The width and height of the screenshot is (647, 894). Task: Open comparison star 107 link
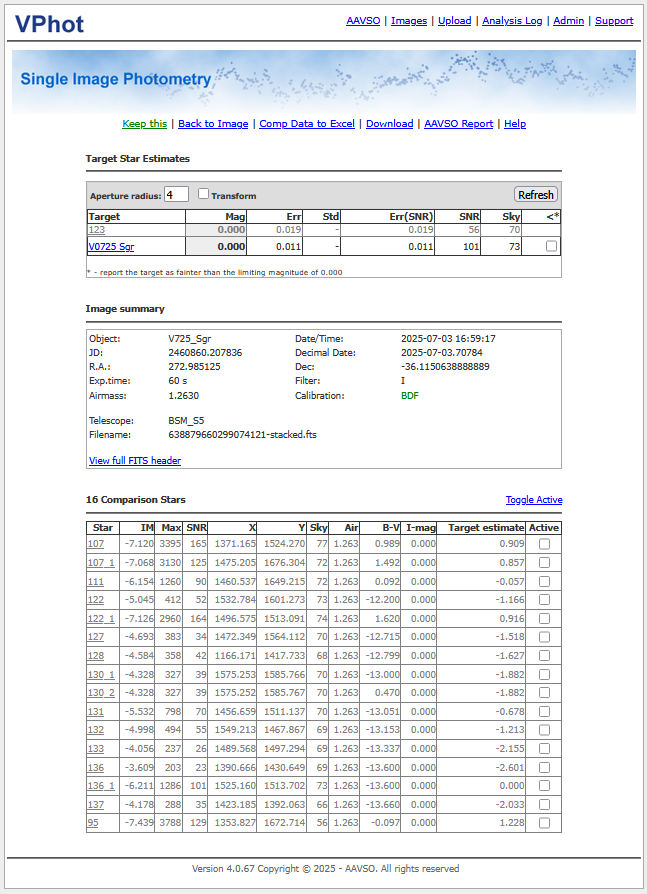coord(96,544)
